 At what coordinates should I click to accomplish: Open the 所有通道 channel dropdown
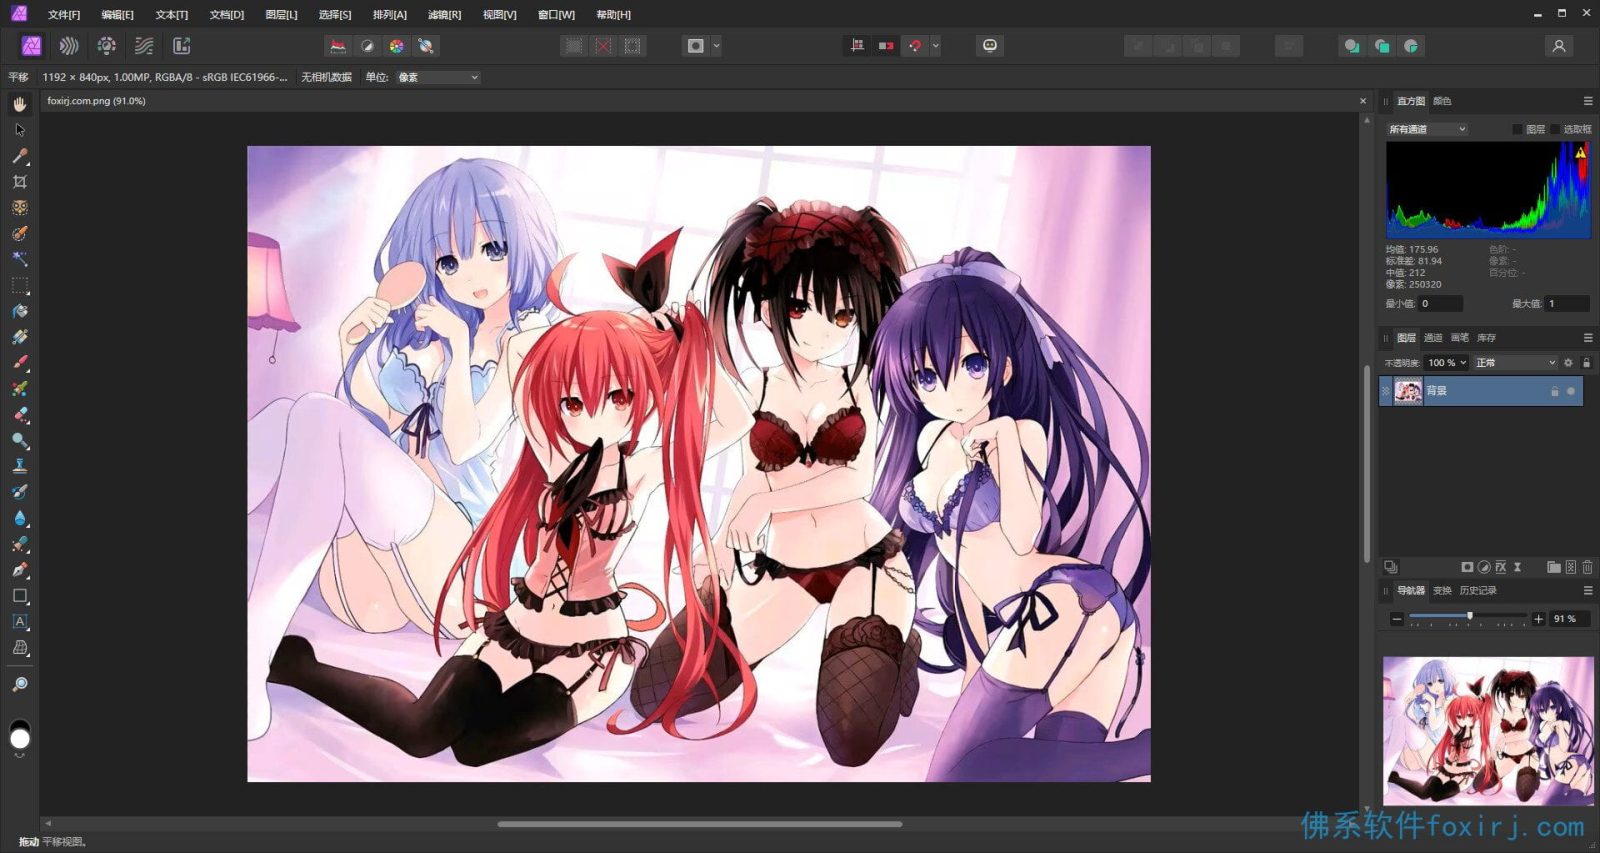1427,129
